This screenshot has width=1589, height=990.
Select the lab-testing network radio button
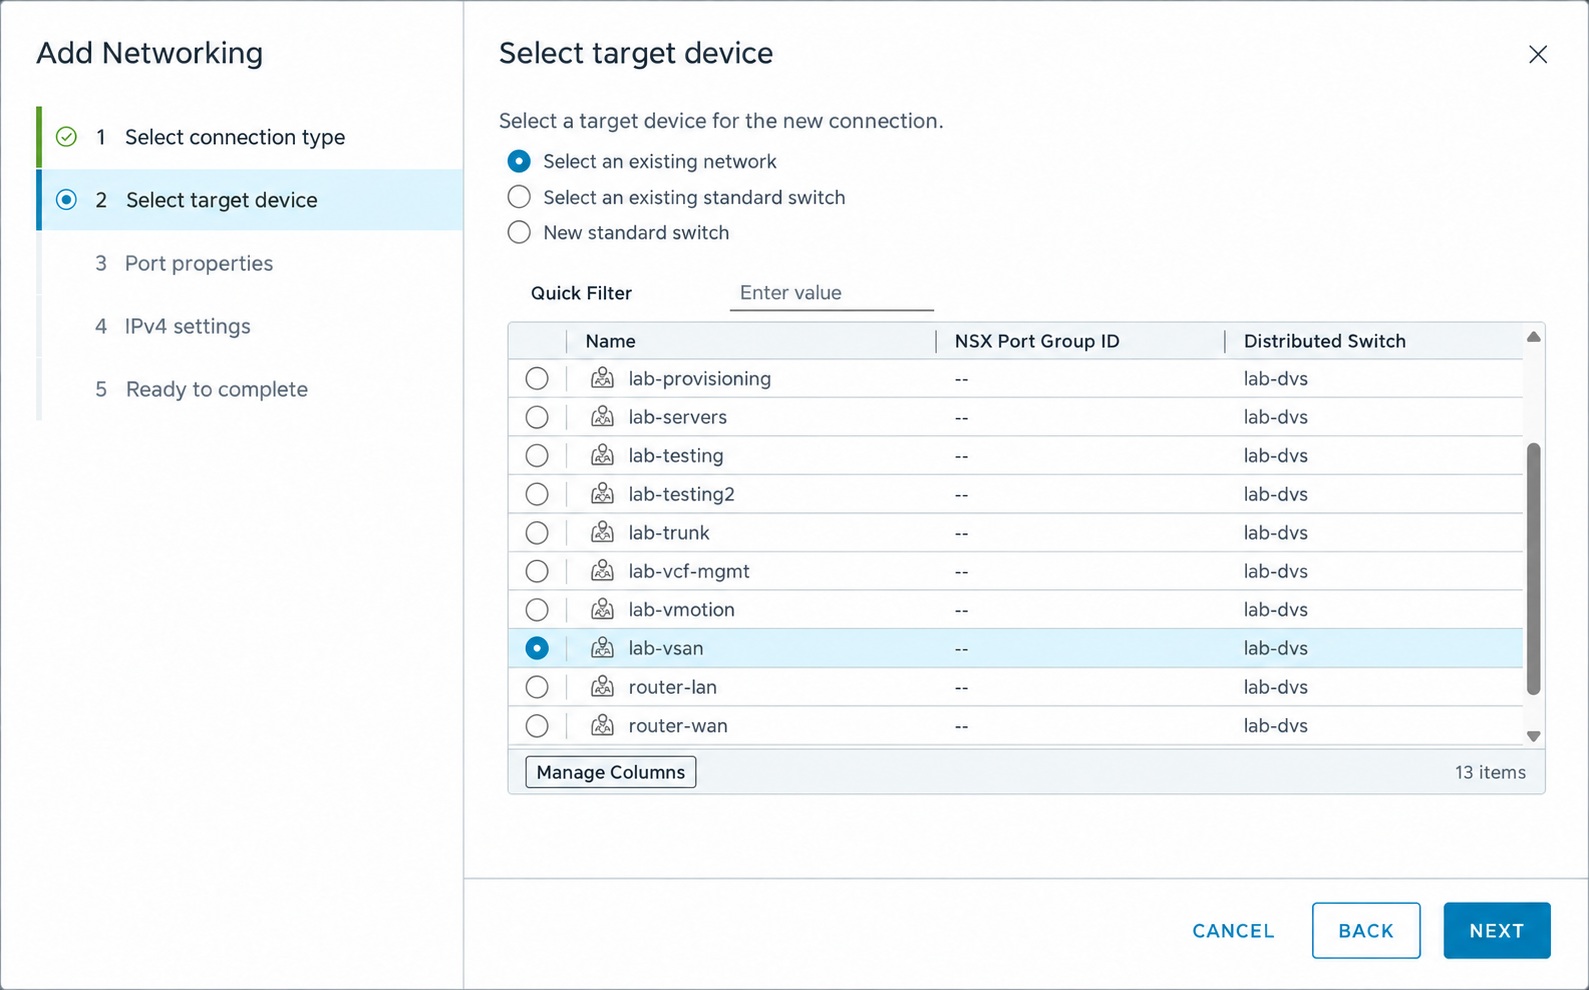537,455
